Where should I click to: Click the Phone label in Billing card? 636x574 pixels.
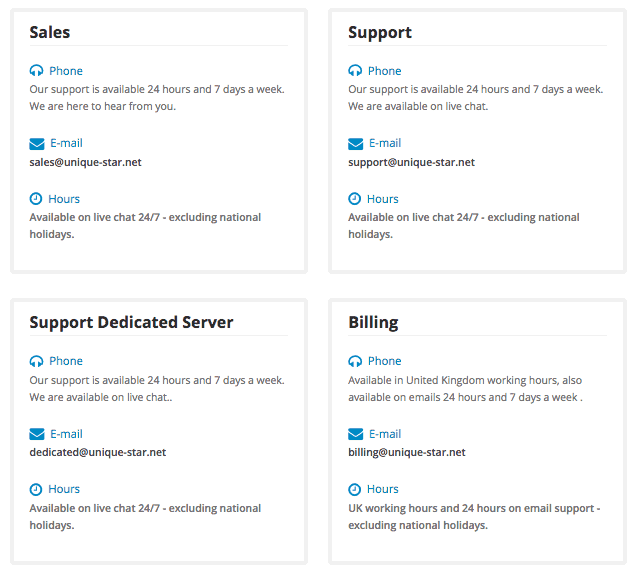(385, 361)
